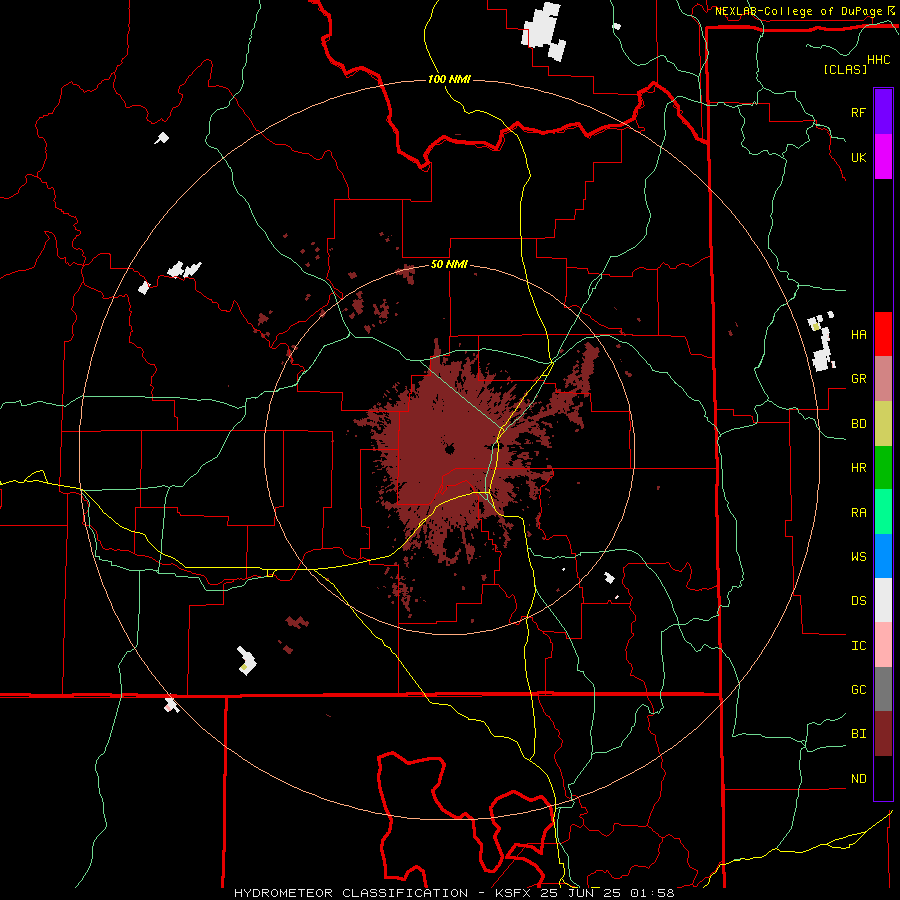900x900 pixels.
Task: Click the radar site center dot
Action: pyautogui.click(x=449, y=449)
